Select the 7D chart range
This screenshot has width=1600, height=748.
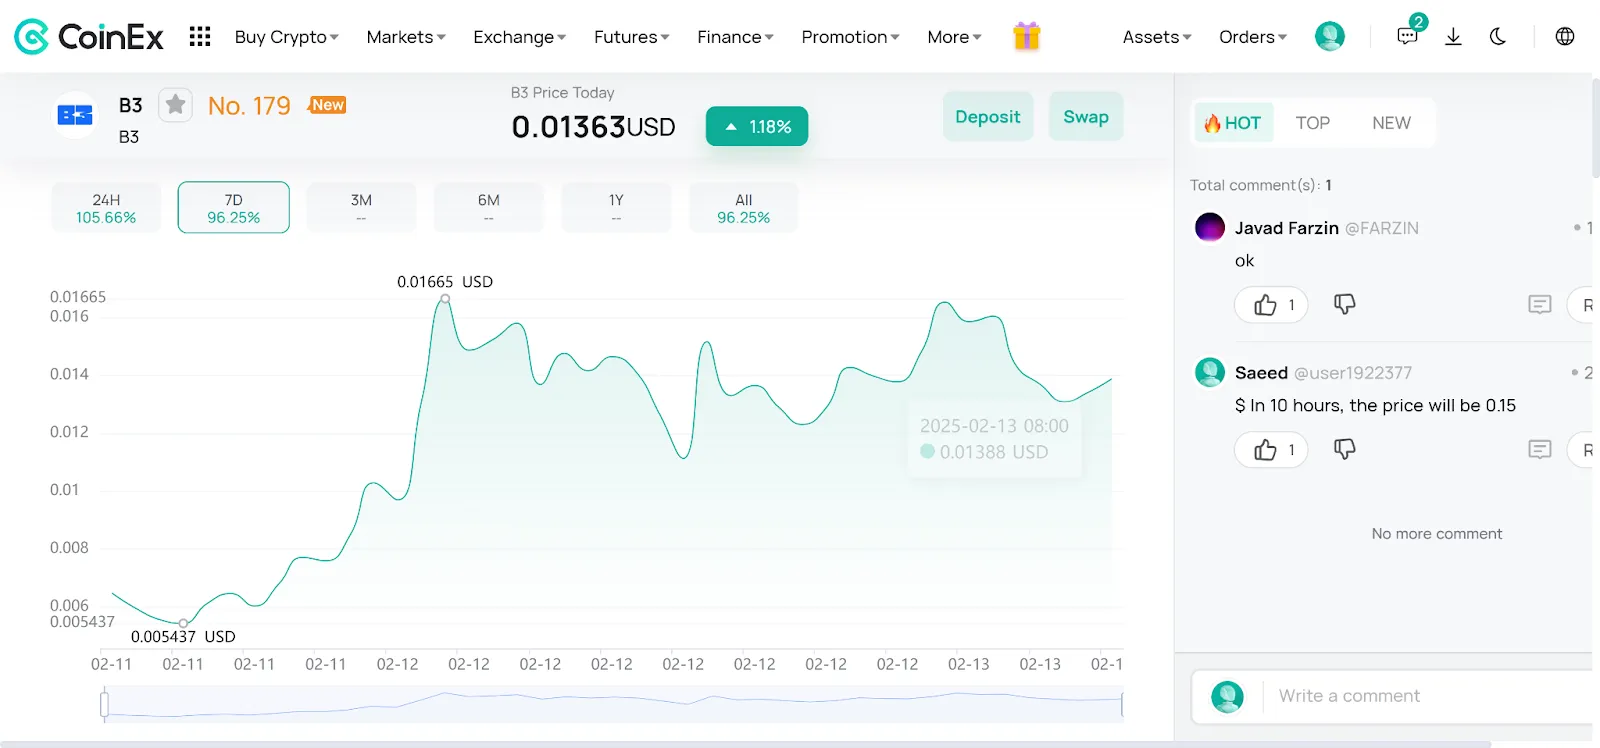[x=234, y=207]
